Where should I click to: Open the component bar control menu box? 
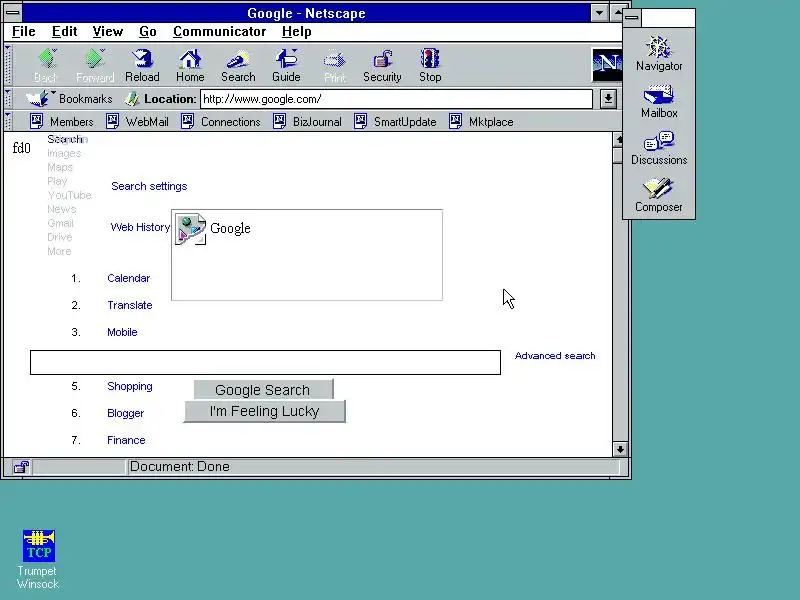click(632, 18)
